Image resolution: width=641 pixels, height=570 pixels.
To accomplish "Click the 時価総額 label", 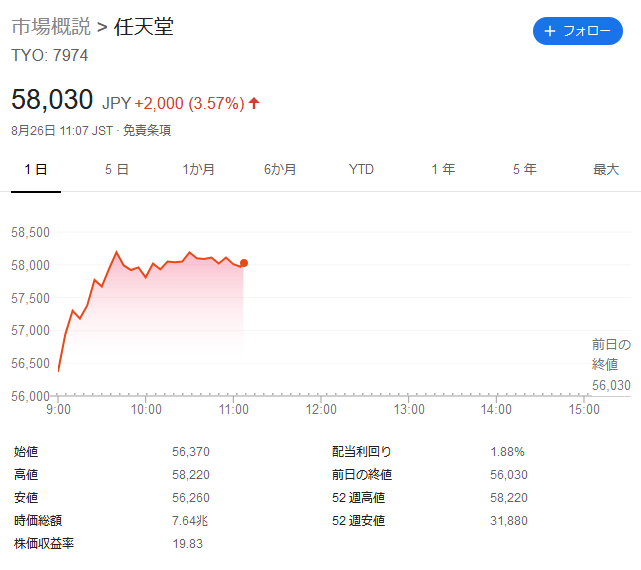I will (x=38, y=521).
